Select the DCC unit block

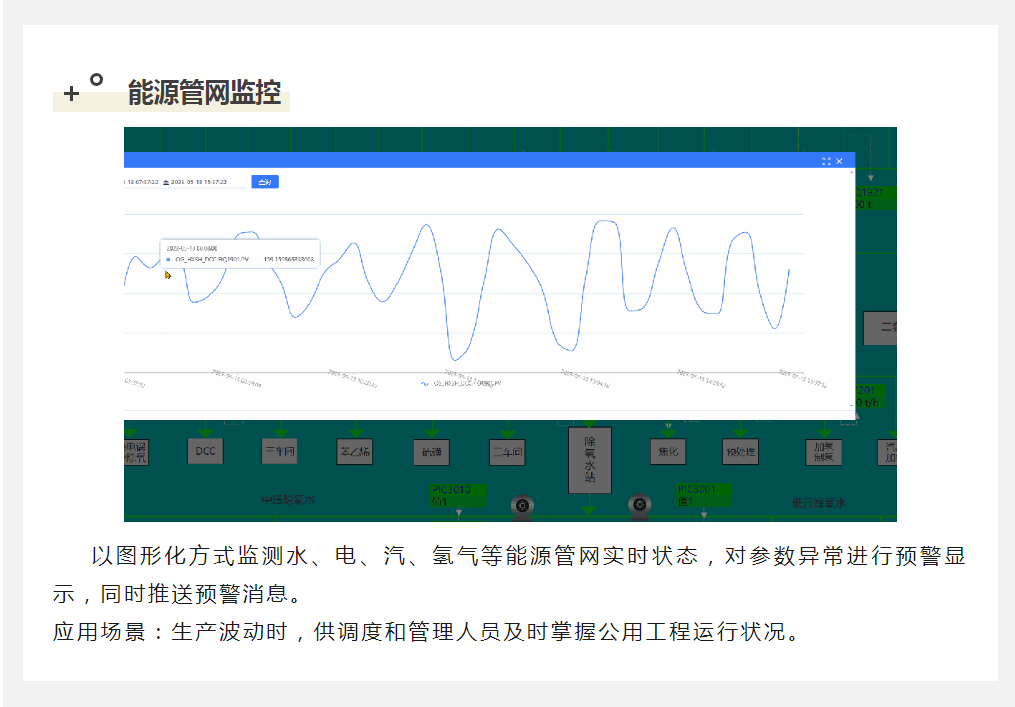click(x=205, y=451)
